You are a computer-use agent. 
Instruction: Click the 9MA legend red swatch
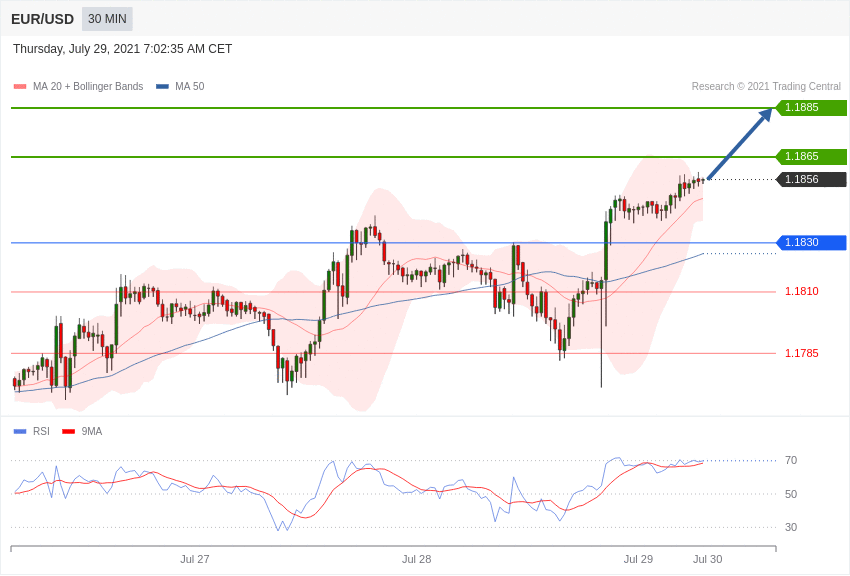[x=68, y=432]
